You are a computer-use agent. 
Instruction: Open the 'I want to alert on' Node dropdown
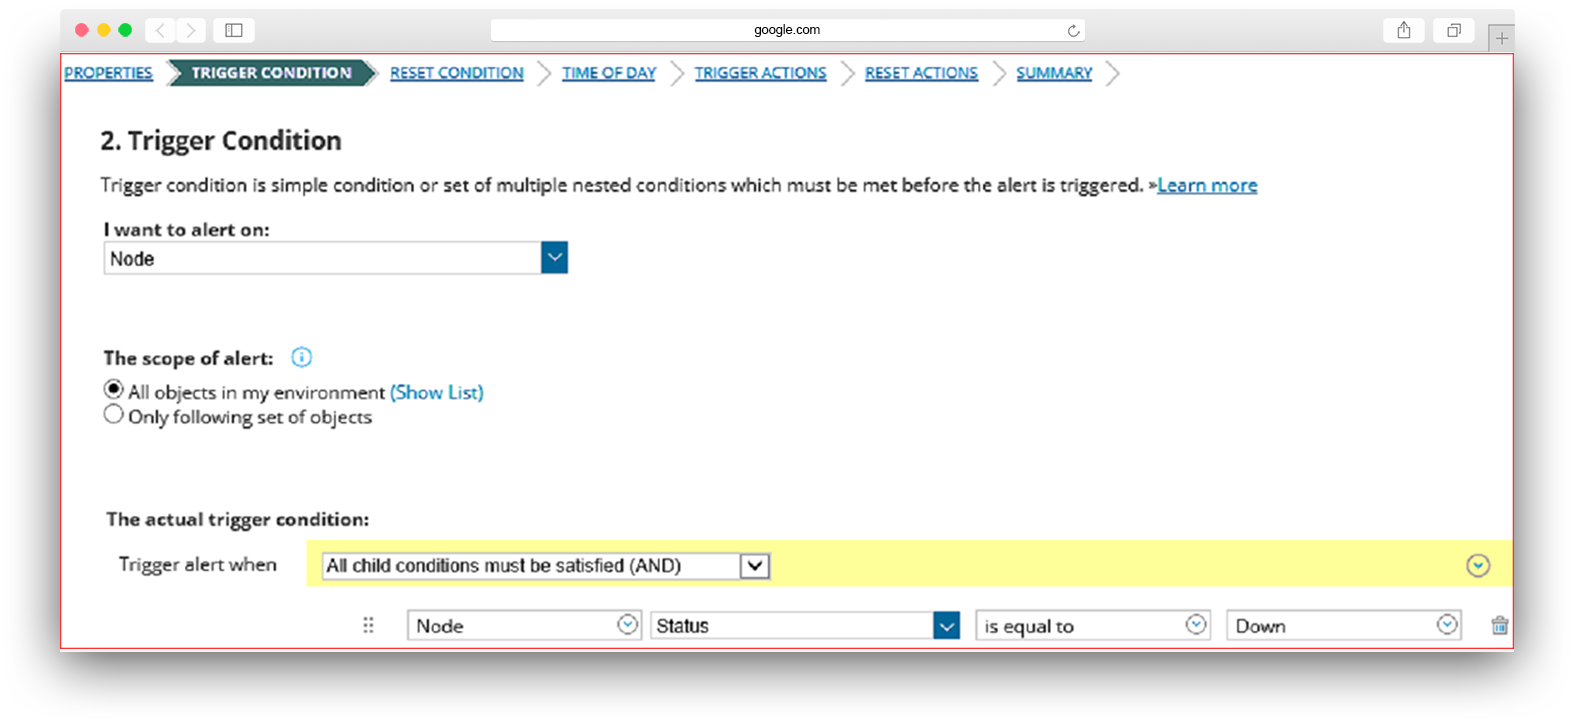click(x=336, y=258)
